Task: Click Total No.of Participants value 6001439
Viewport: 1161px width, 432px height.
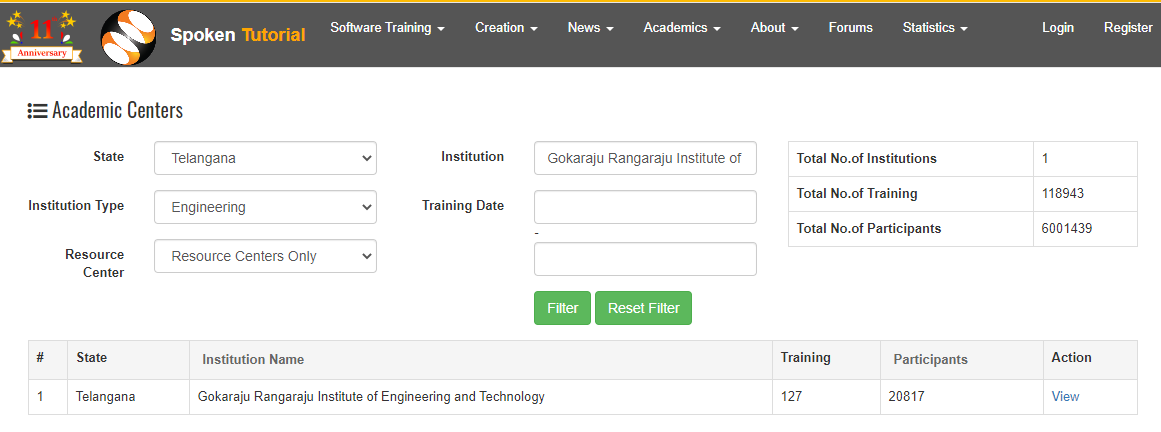Action: click(1067, 228)
